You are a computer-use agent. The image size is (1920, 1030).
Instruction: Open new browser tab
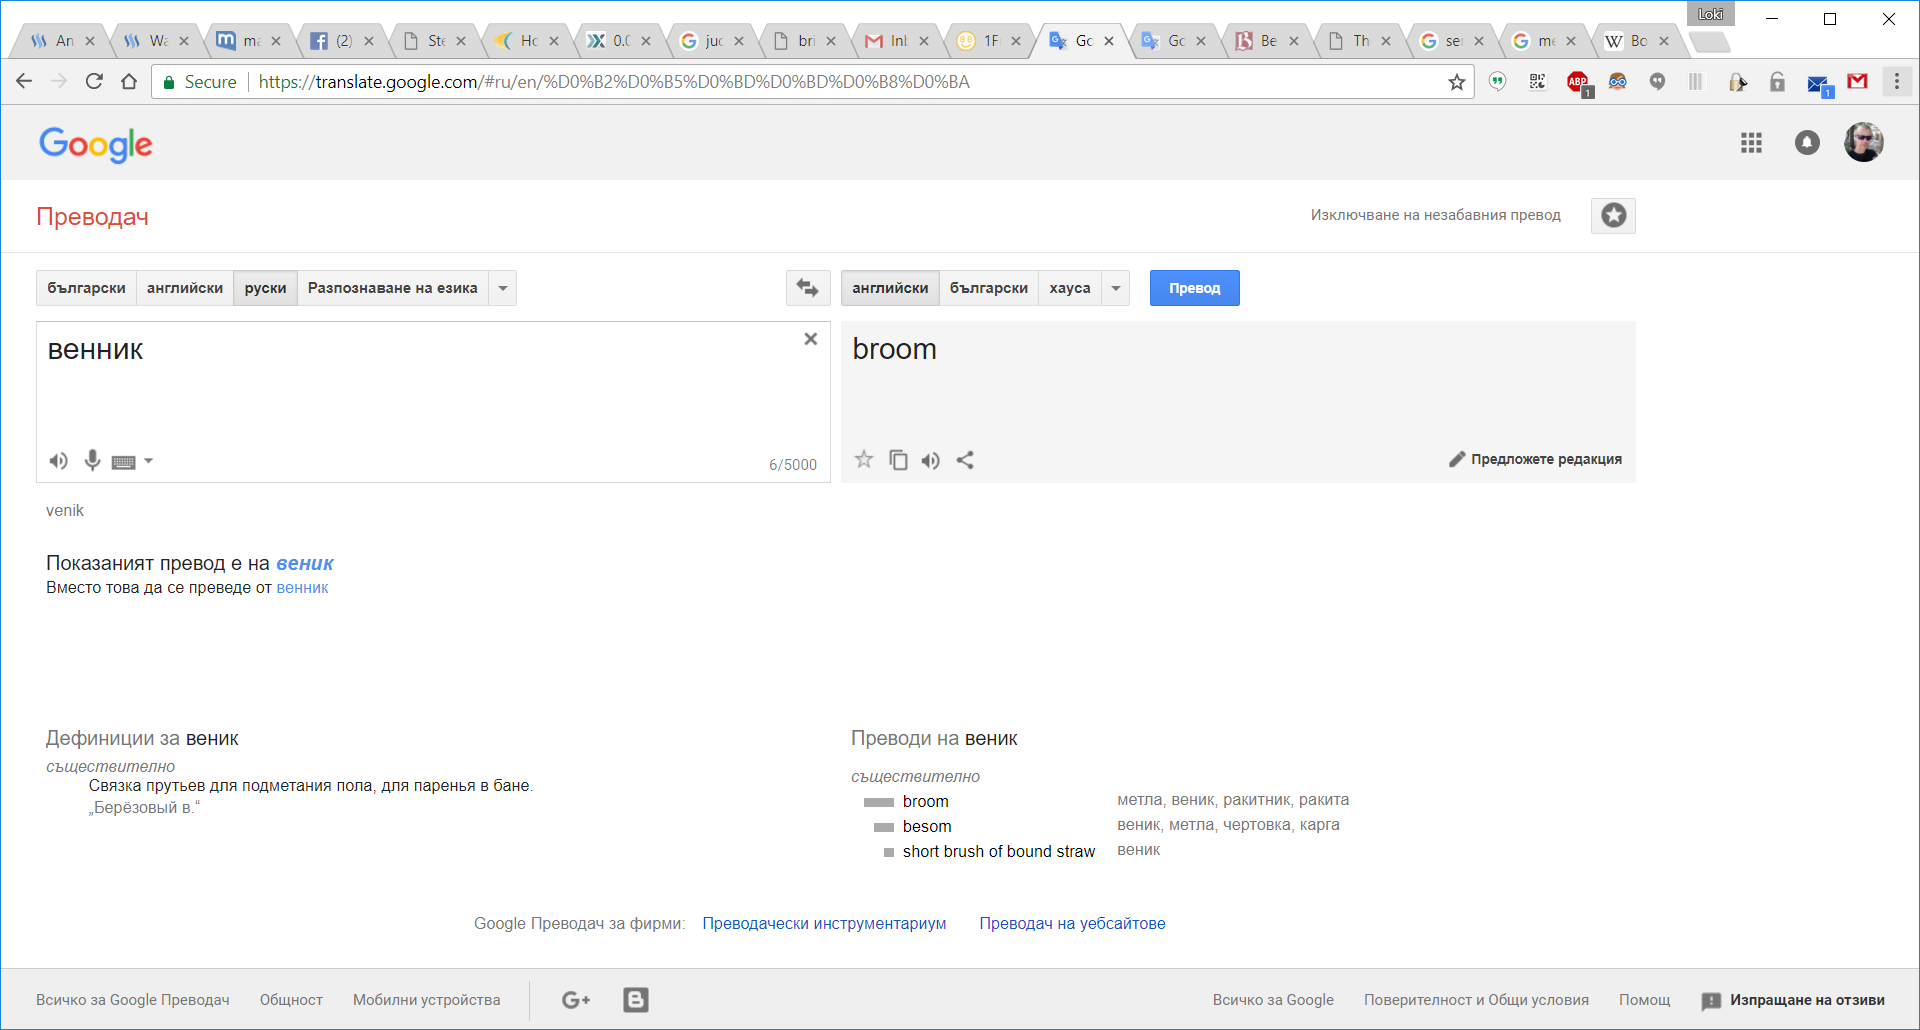(1710, 42)
